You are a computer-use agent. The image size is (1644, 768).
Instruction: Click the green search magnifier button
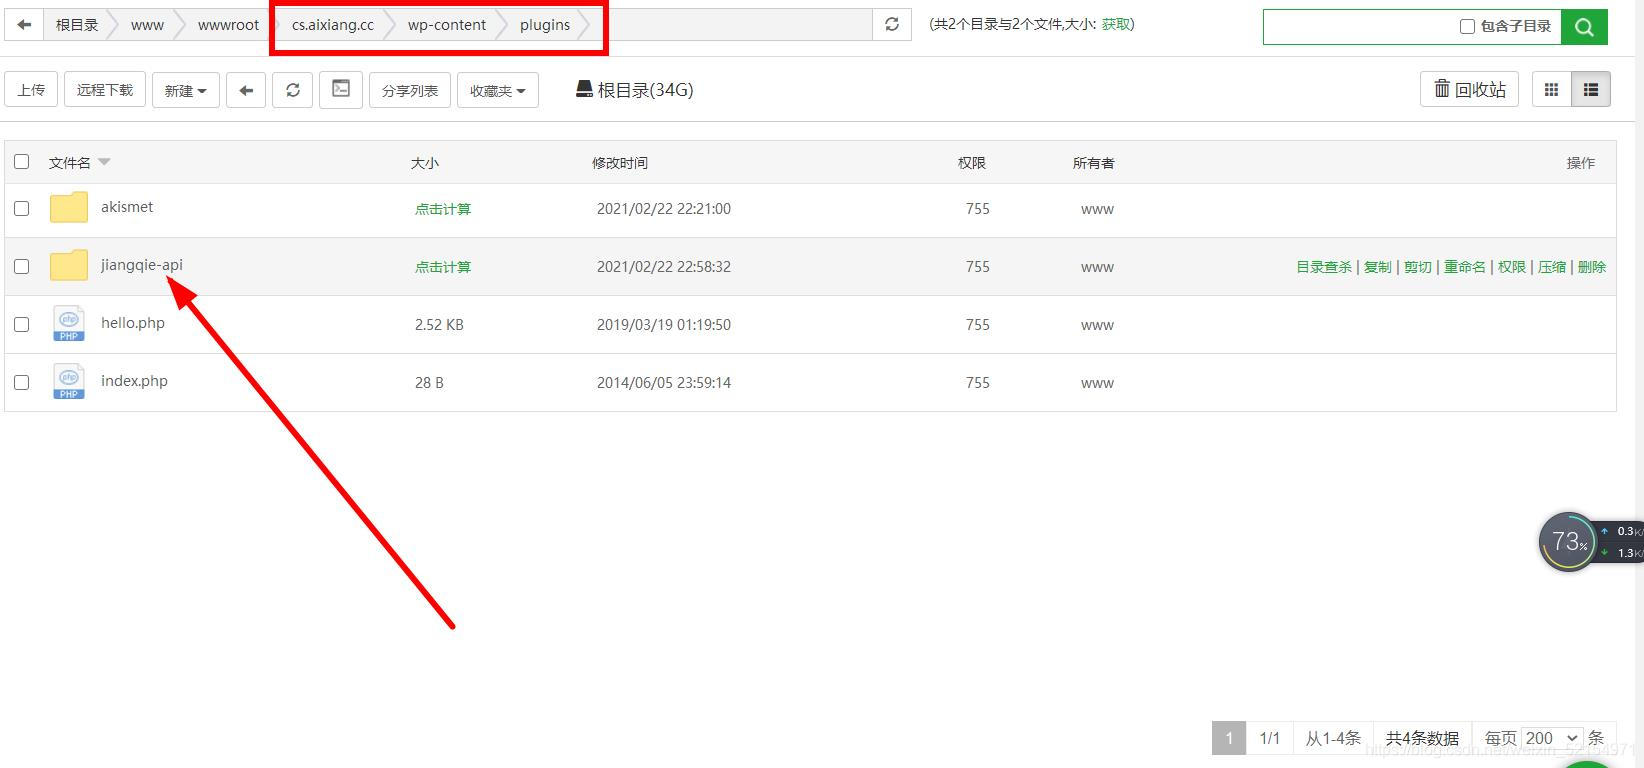coord(1584,27)
